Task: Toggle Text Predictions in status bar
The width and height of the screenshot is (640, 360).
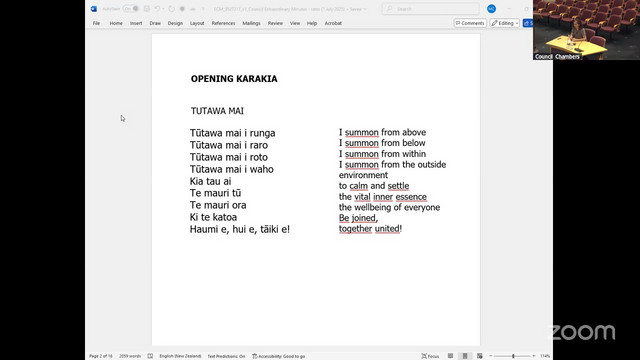Action: (226, 356)
